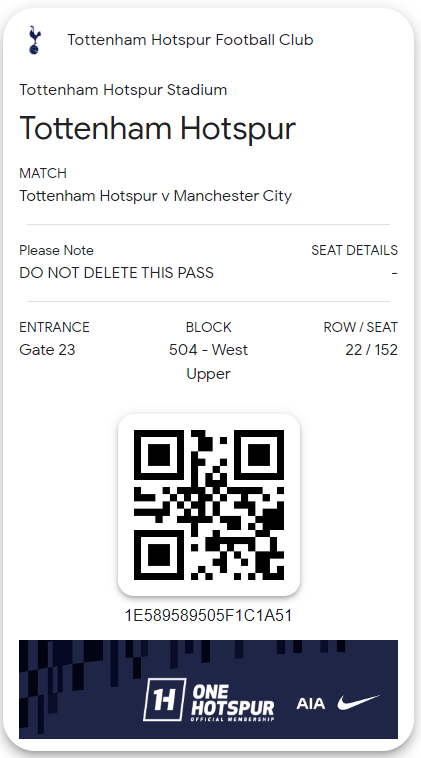Click the One Hotspur Official Membership text
The width and height of the screenshot is (421, 758).
[x=233, y=703]
